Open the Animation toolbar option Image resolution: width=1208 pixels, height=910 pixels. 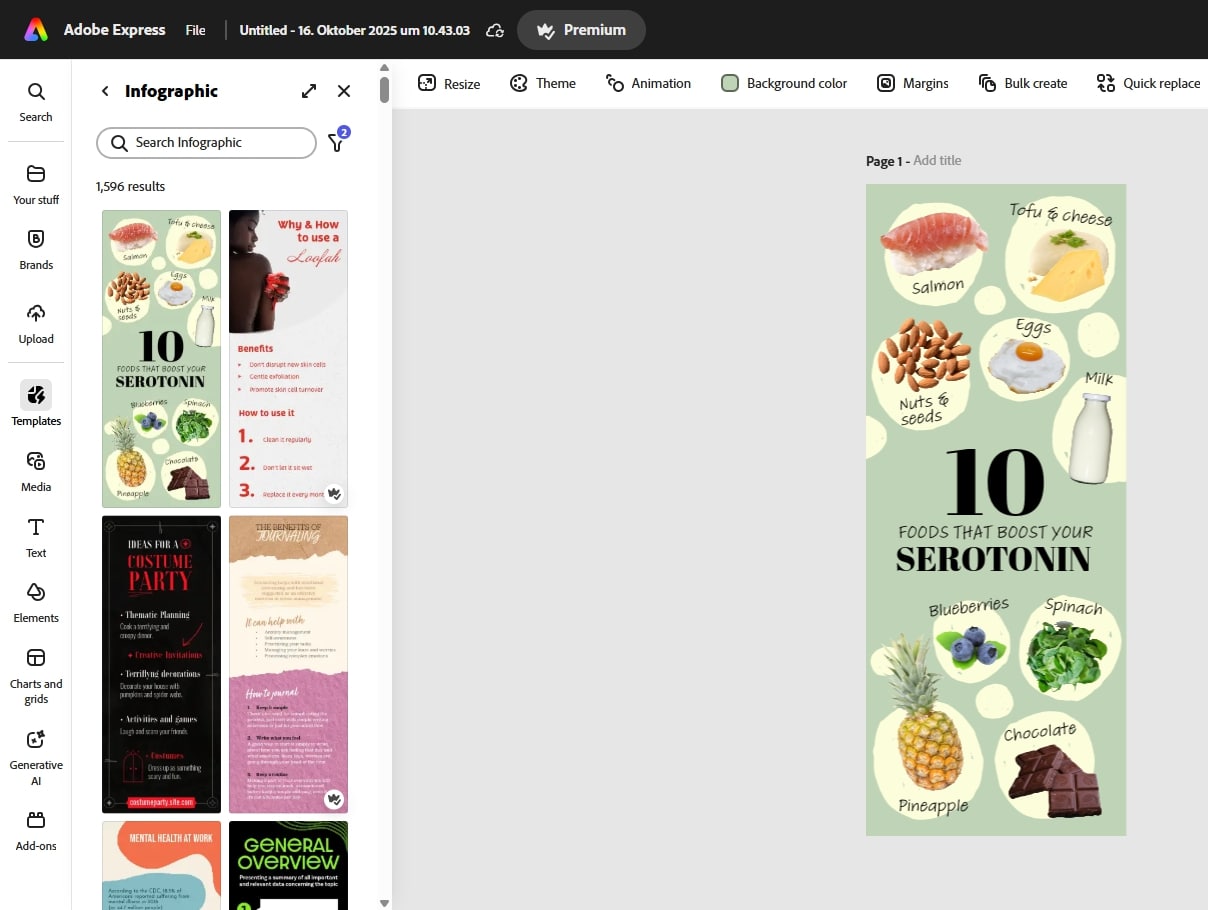coord(648,83)
